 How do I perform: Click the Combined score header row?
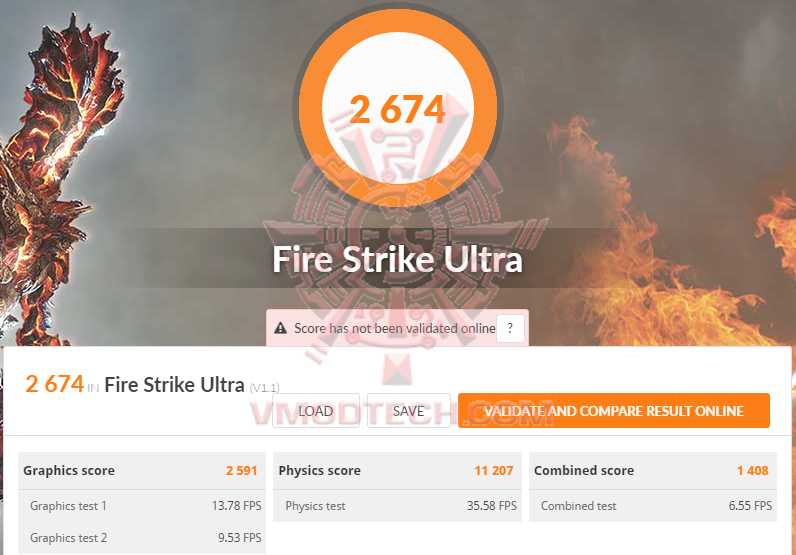pos(653,471)
